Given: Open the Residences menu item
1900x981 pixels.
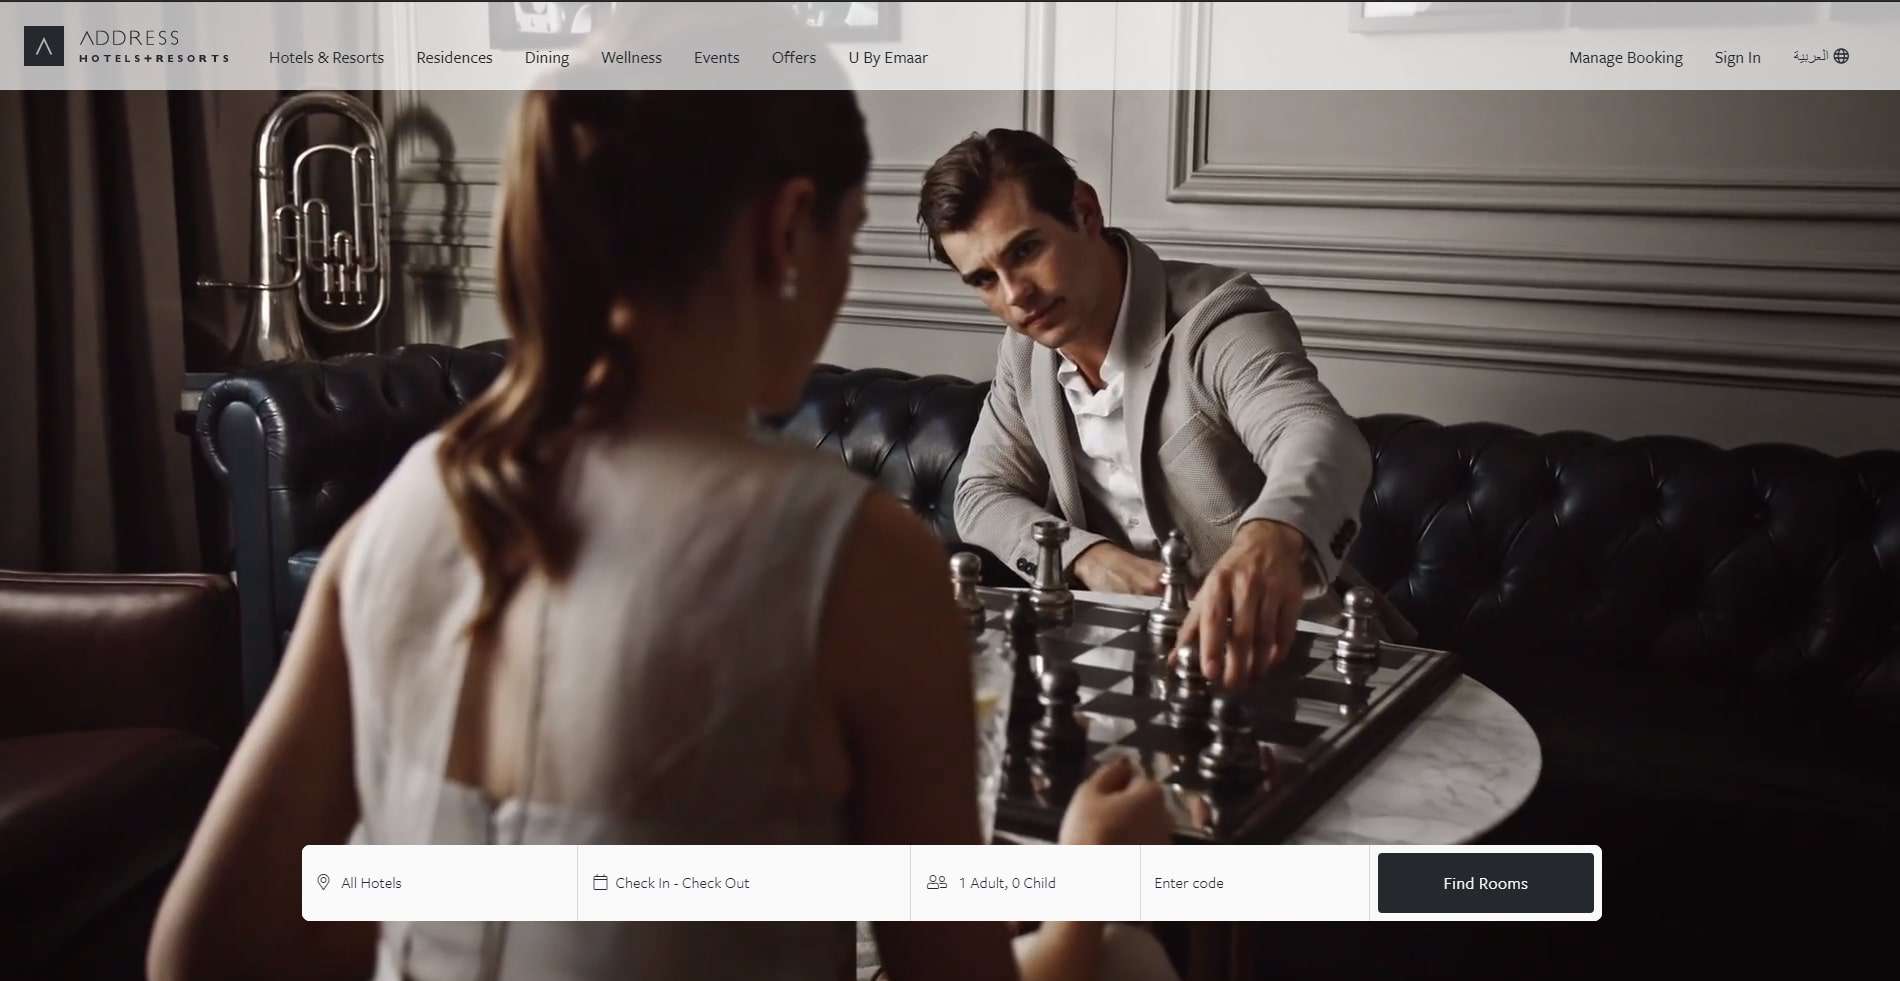Looking at the screenshot, I should tap(454, 57).
